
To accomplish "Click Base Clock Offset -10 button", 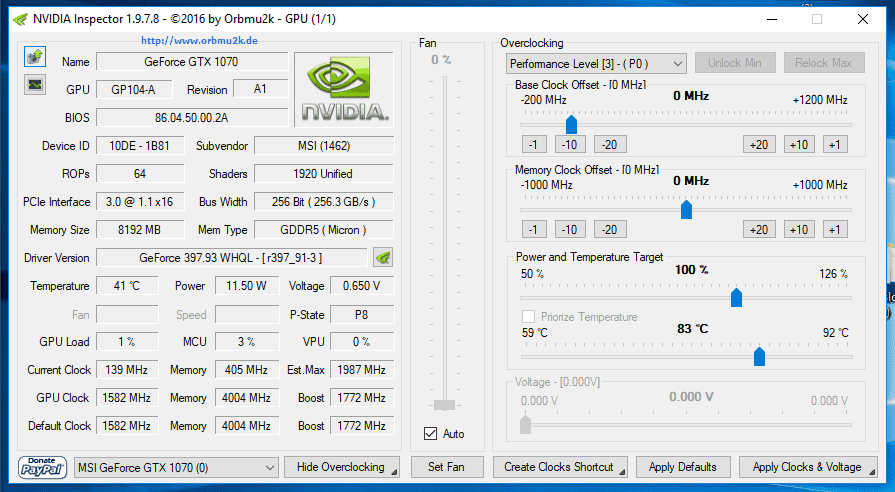I will 570,144.
